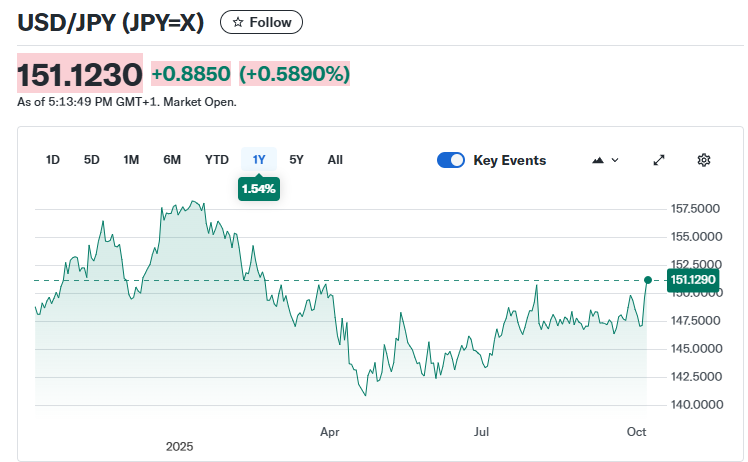The height and width of the screenshot is (462, 748).
Task: Open chart type dropdown chevron
Action: (x=615, y=160)
